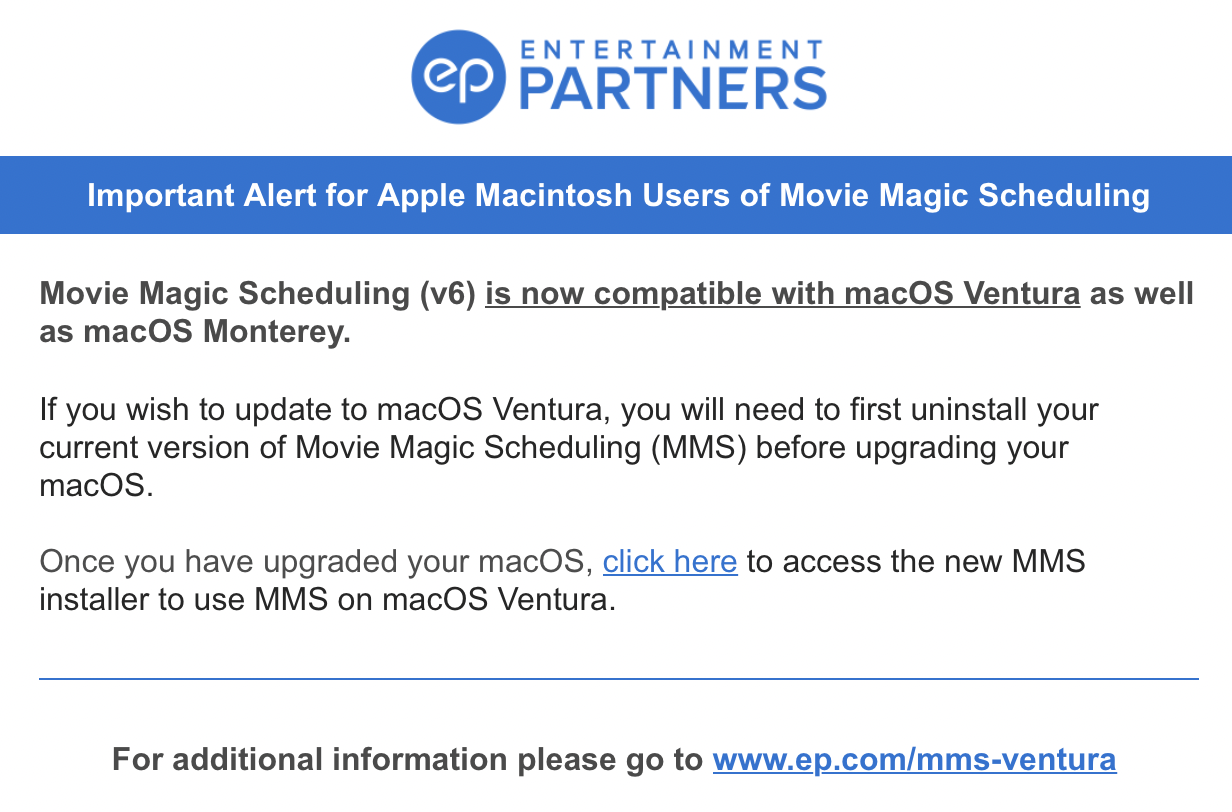Click the circular "ep" logo icon

(458, 77)
